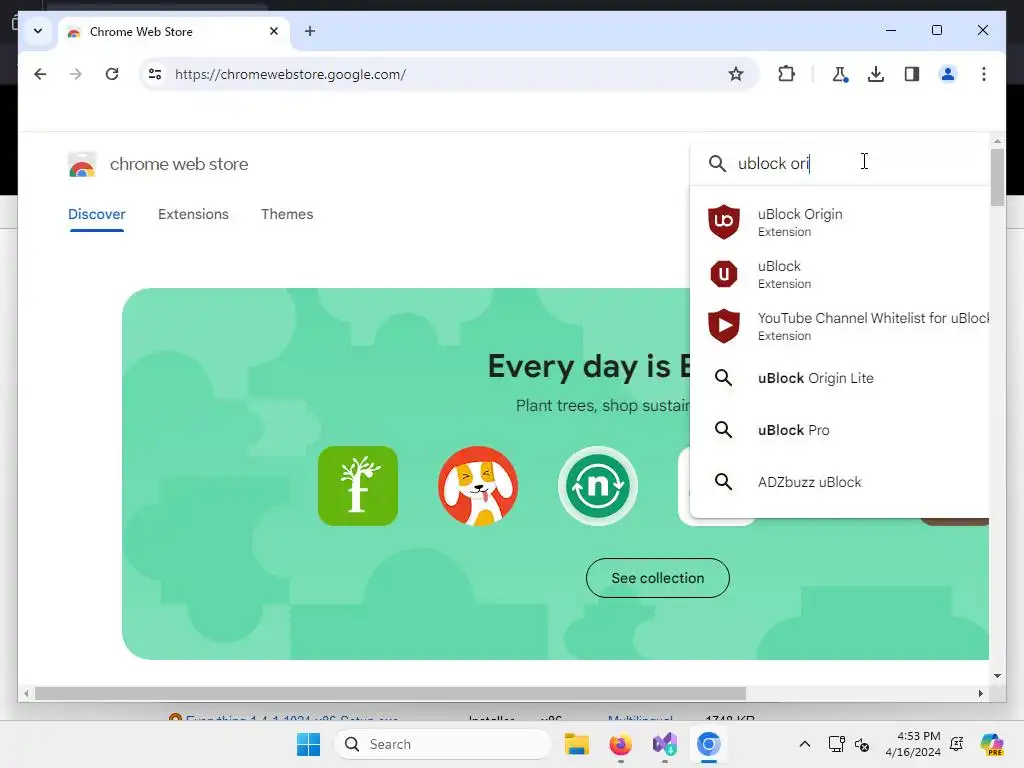Open the dog face extension icon
This screenshot has height=768, width=1024.
pos(478,486)
